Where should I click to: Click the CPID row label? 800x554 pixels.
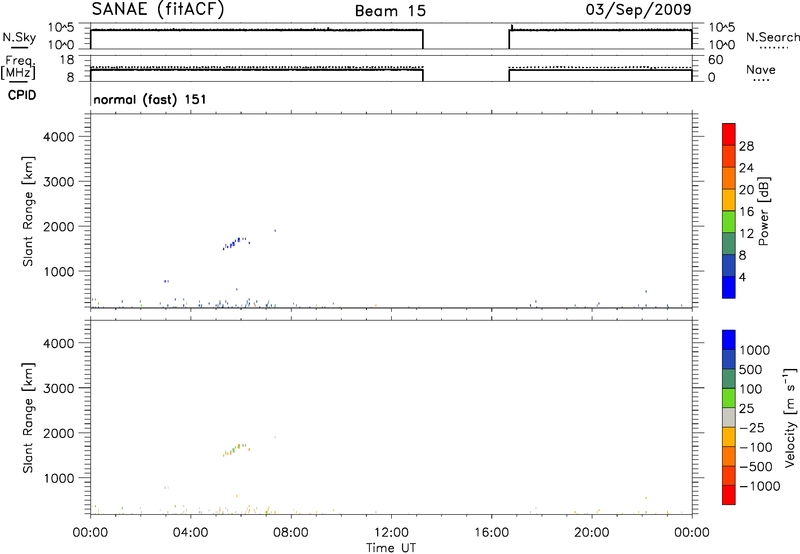[x=22, y=95]
